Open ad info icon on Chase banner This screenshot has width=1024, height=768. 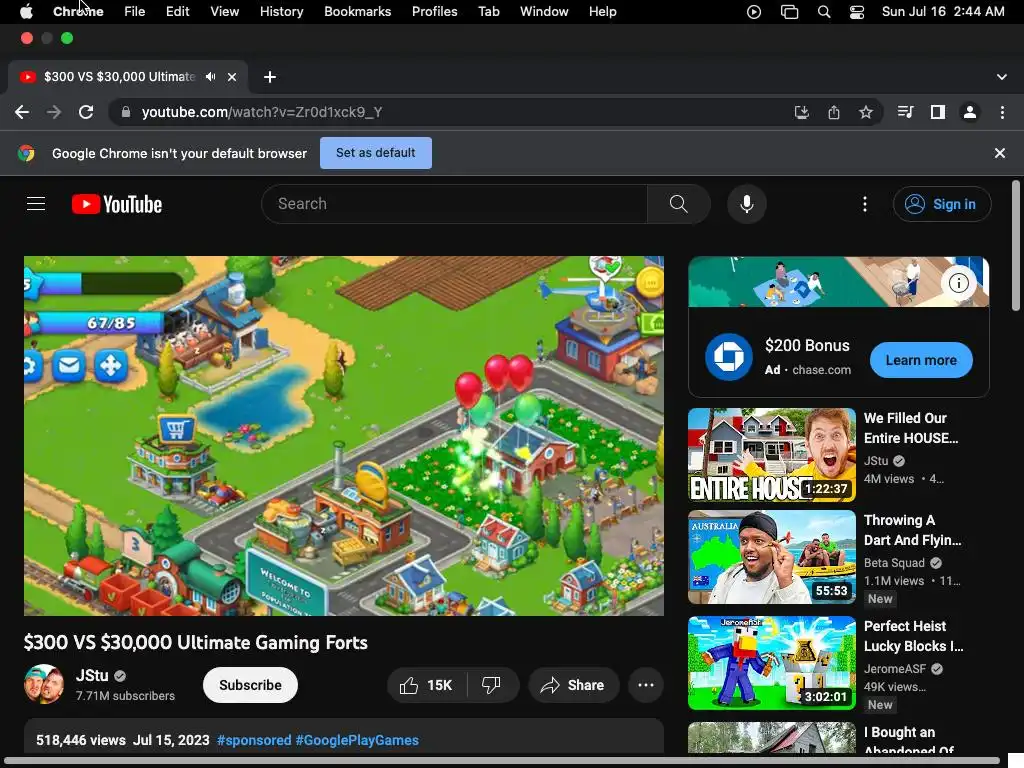click(x=958, y=283)
